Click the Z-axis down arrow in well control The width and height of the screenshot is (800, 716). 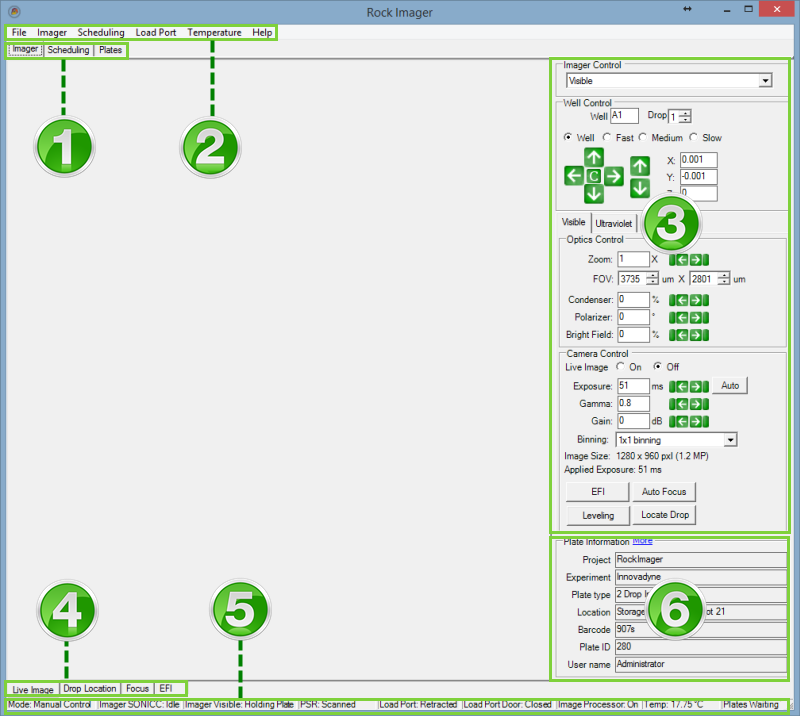coord(640,187)
